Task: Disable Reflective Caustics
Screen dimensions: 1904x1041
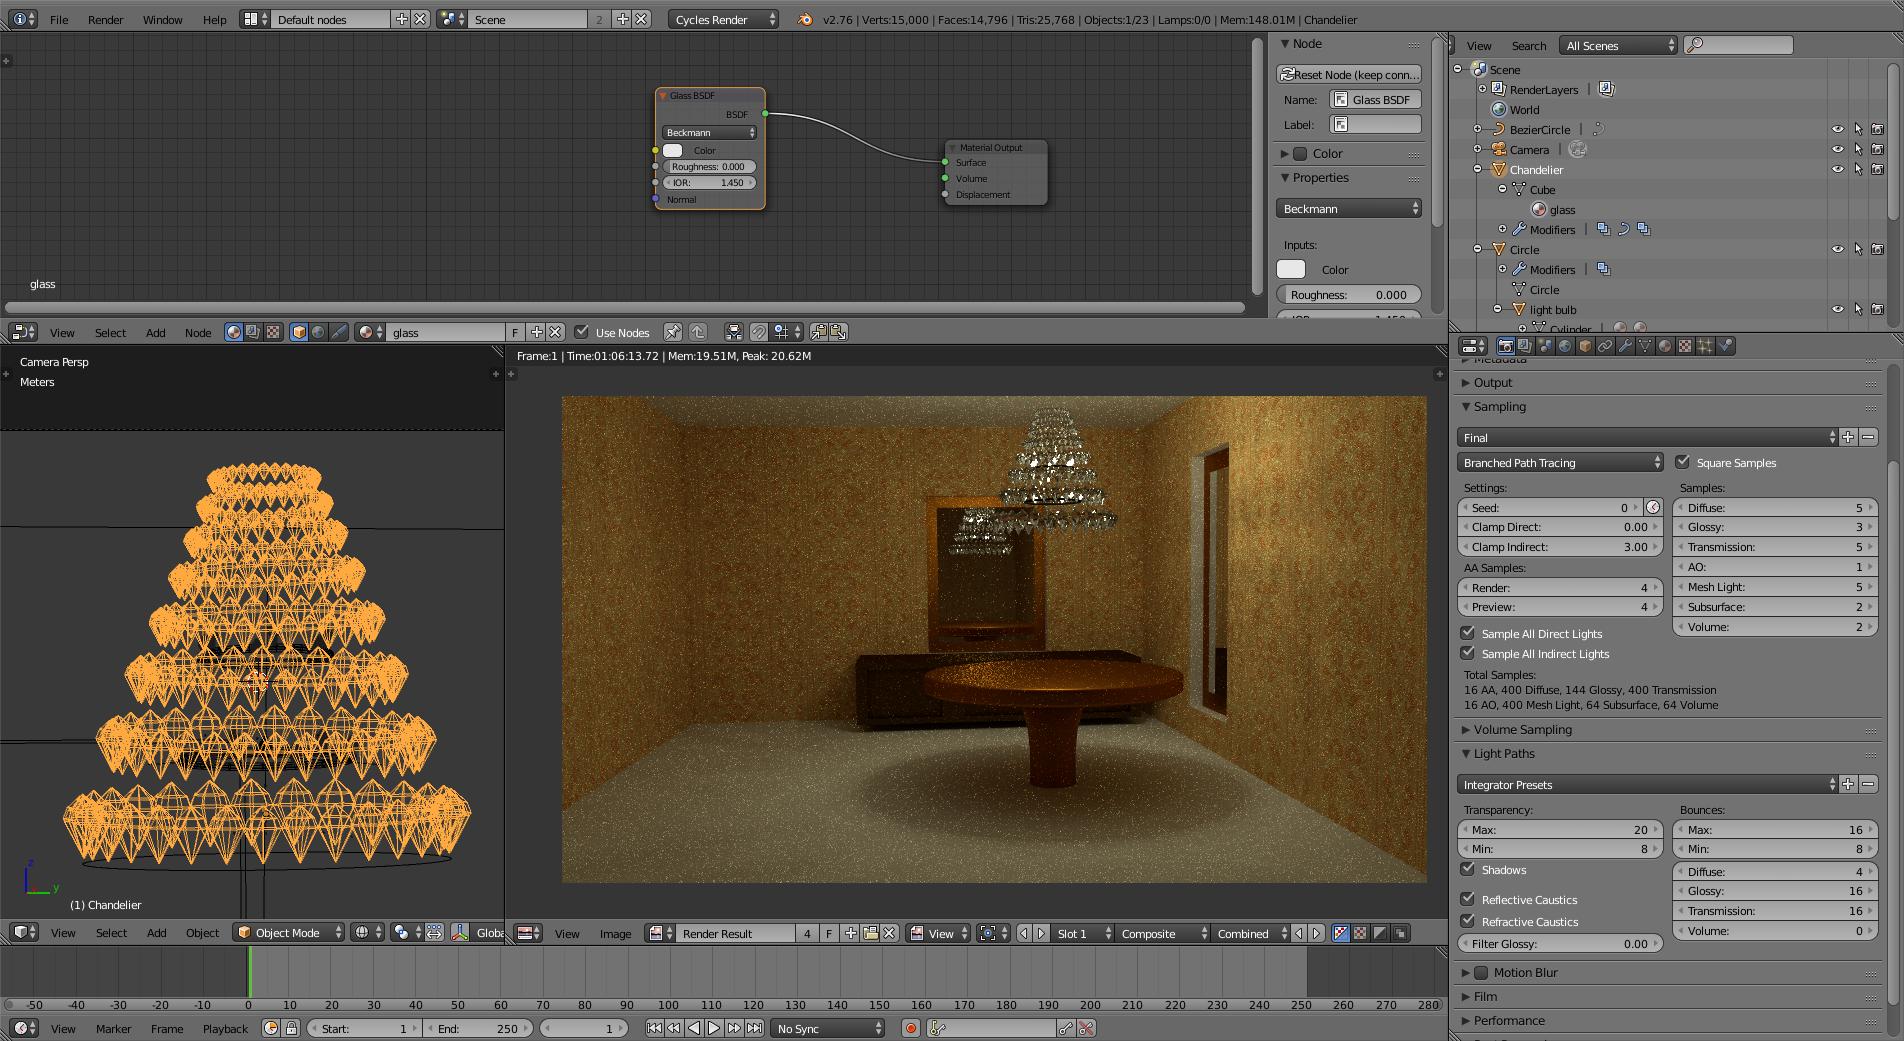Action: (1468, 899)
